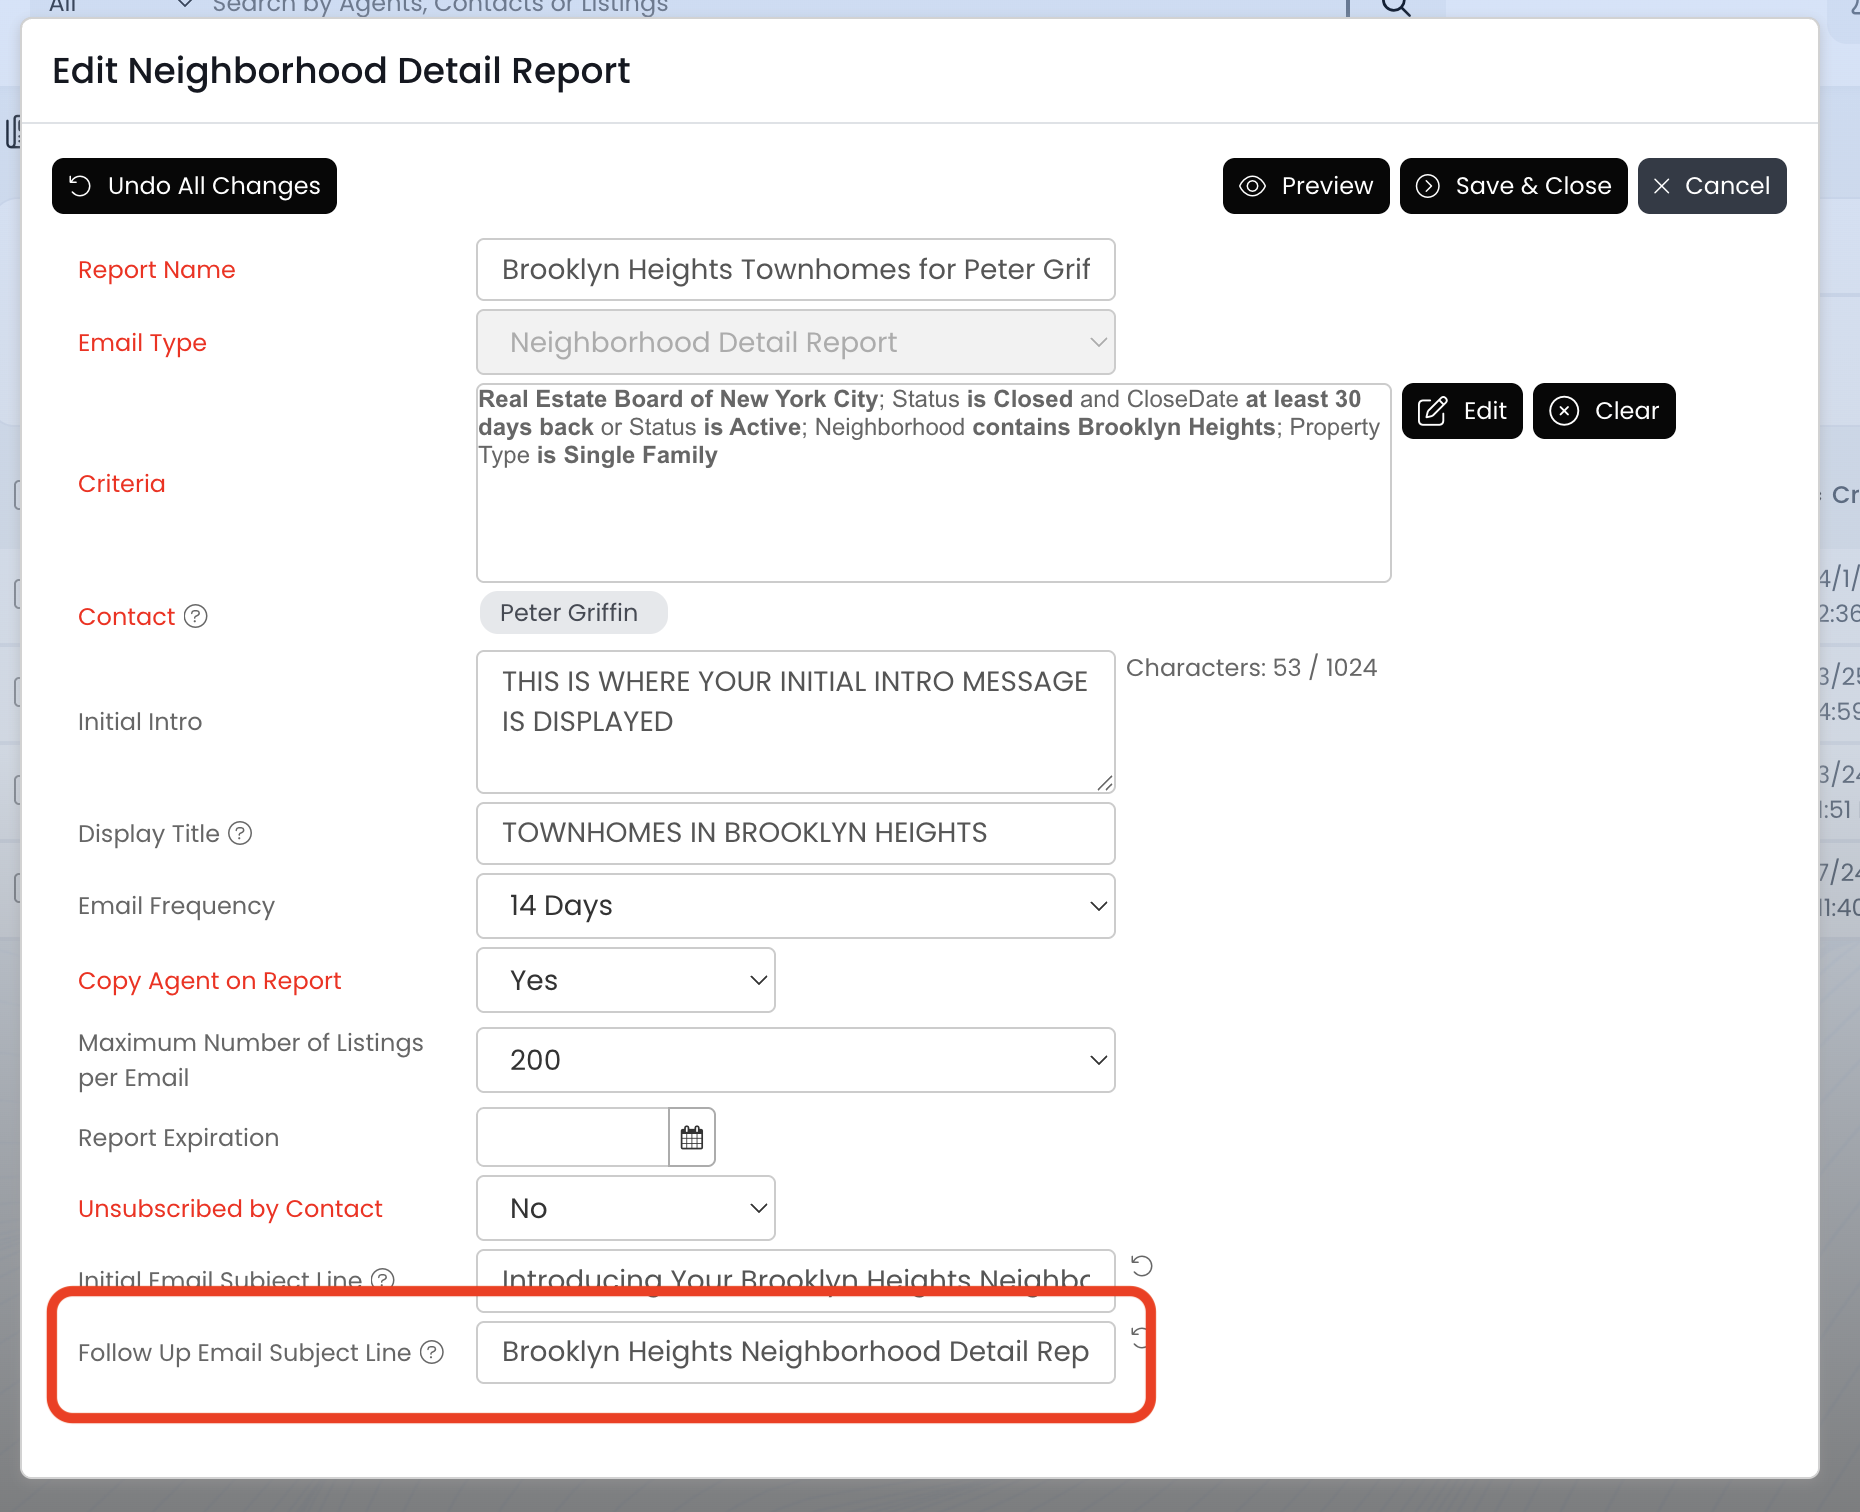Click the 'Email Type' label
This screenshot has width=1860, height=1512.
click(142, 343)
